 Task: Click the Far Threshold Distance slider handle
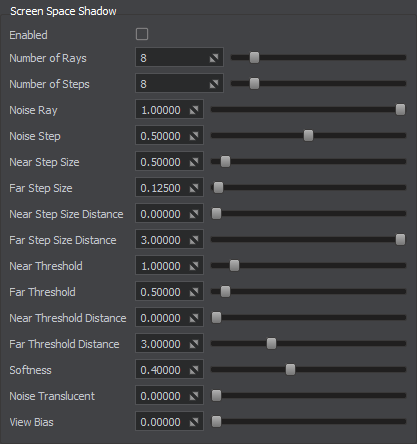pos(271,343)
